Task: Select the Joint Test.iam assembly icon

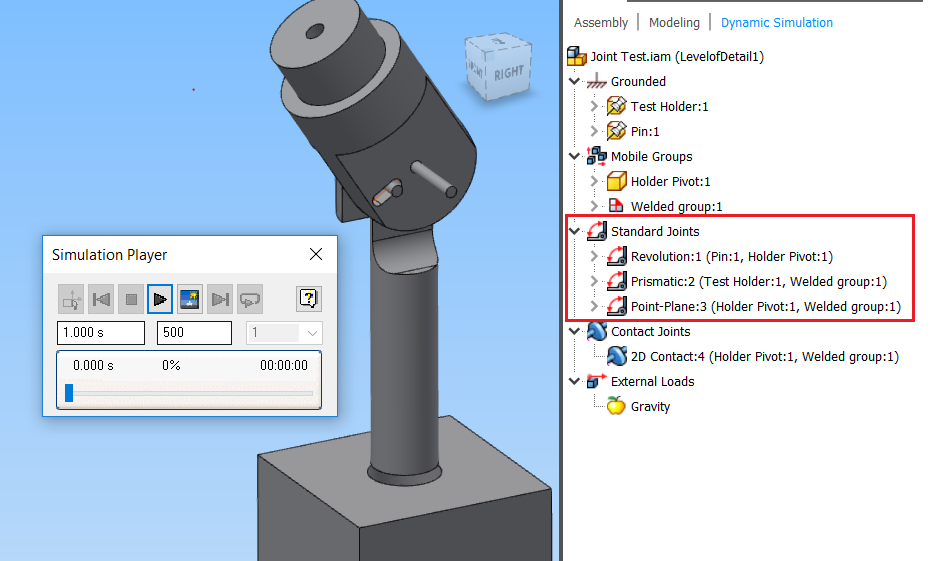Action: click(577, 57)
